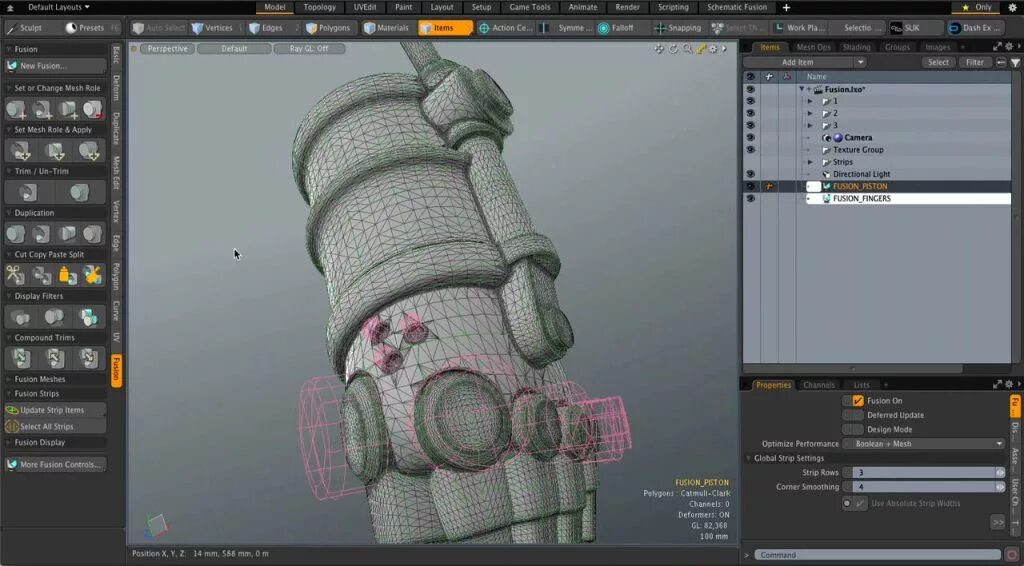Click the first Duplication icon
This screenshot has width=1024, height=566.
(x=16, y=234)
